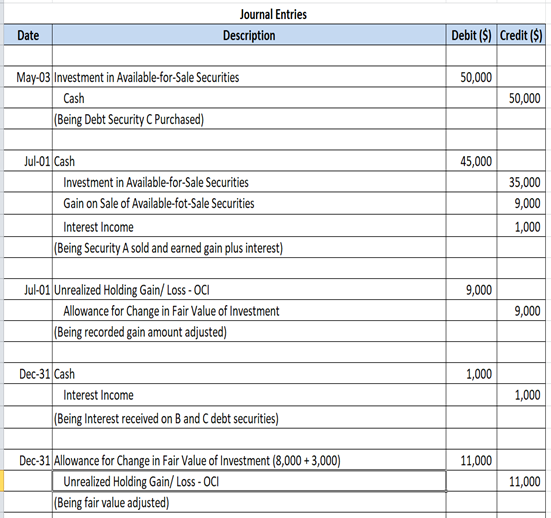Image resolution: width=551 pixels, height=518 pixels.
Task: Click the 'Credit ($)' column header
Action: (521, 35)
